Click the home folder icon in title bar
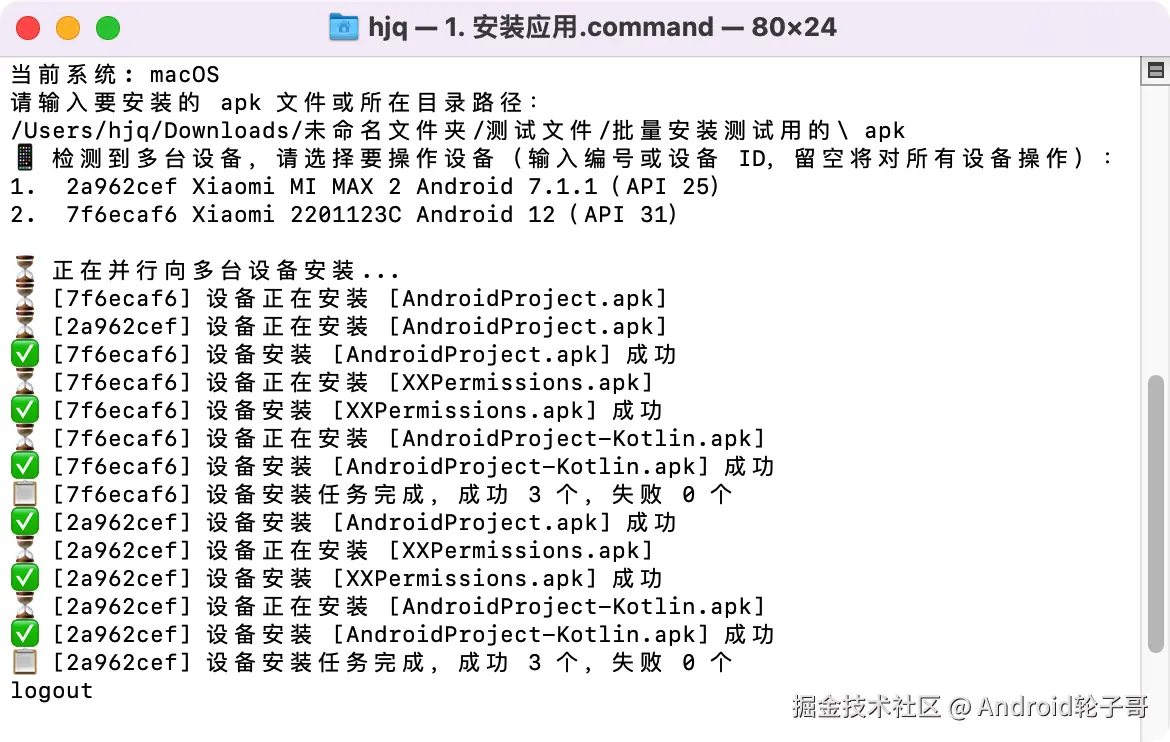The height and width of the screenshot is (742, 1170). click(x=343, y=28)
